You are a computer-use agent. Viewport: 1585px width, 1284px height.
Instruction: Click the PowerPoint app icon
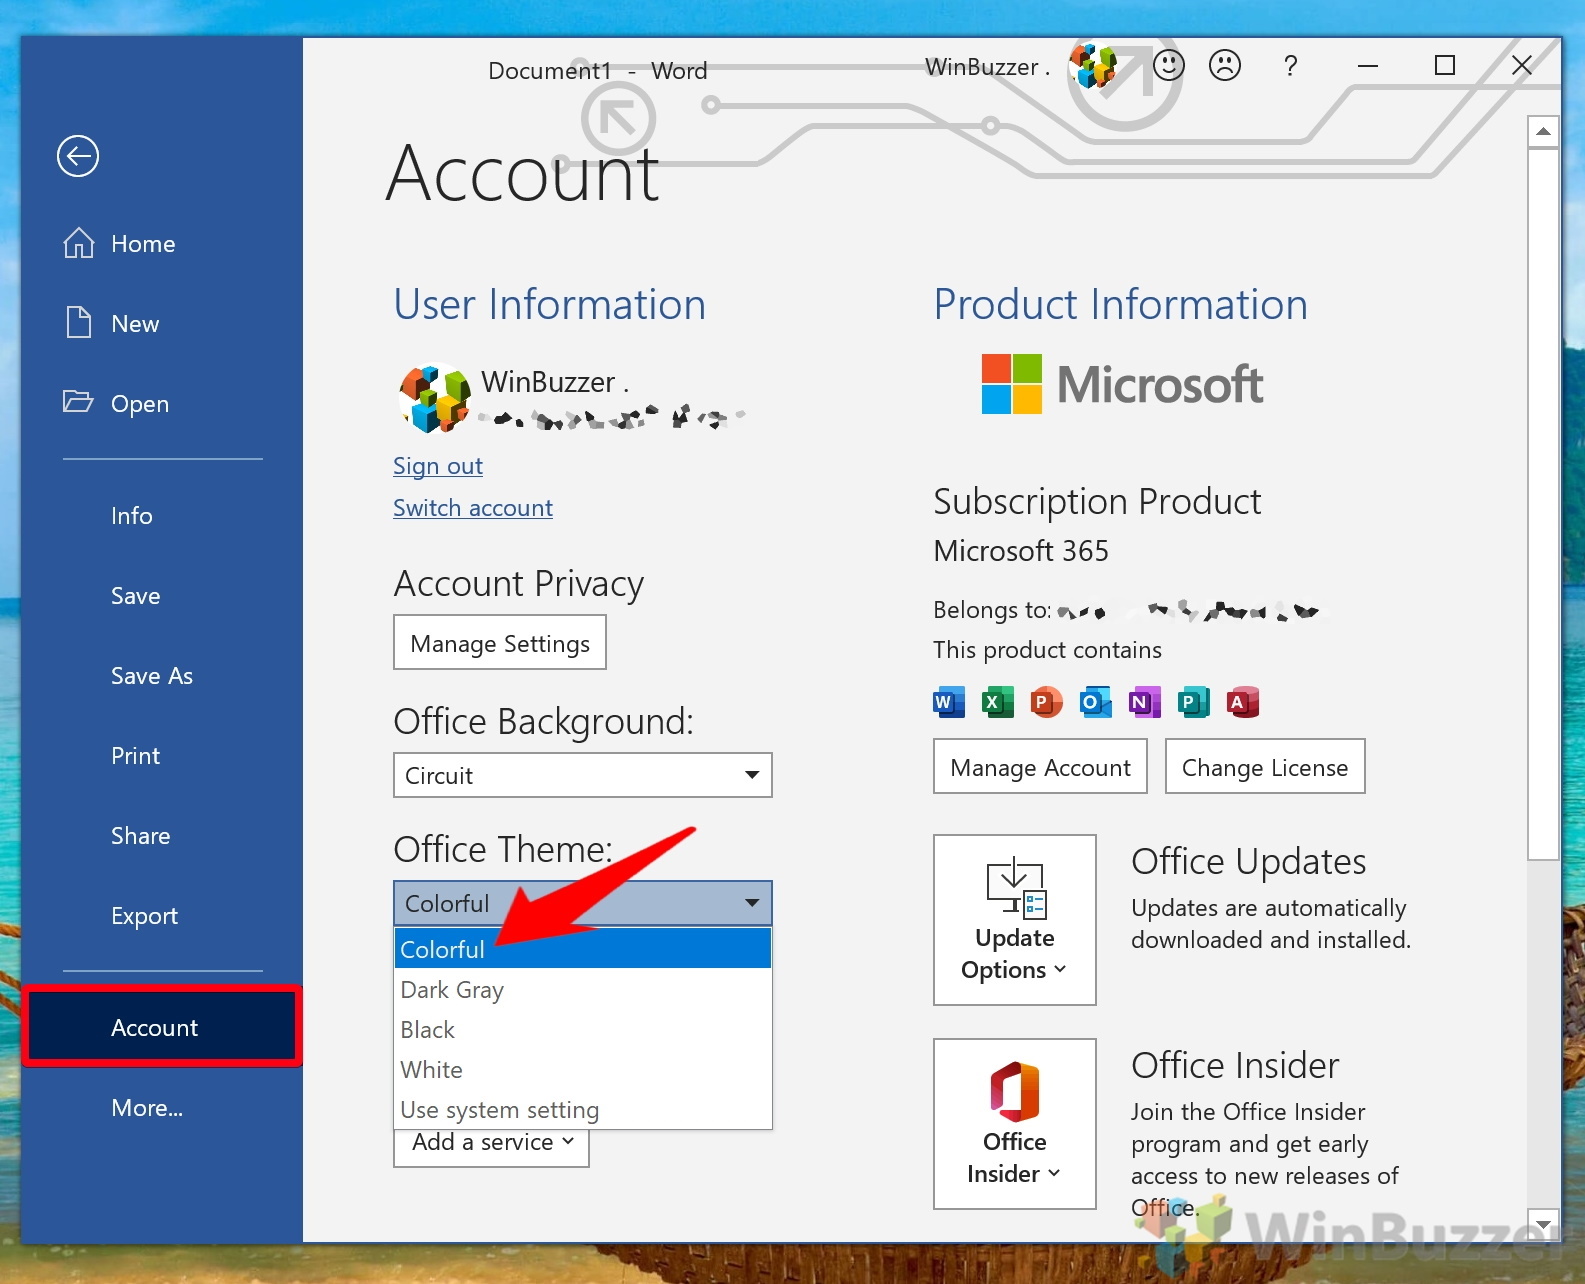[x=1047, y=703]
